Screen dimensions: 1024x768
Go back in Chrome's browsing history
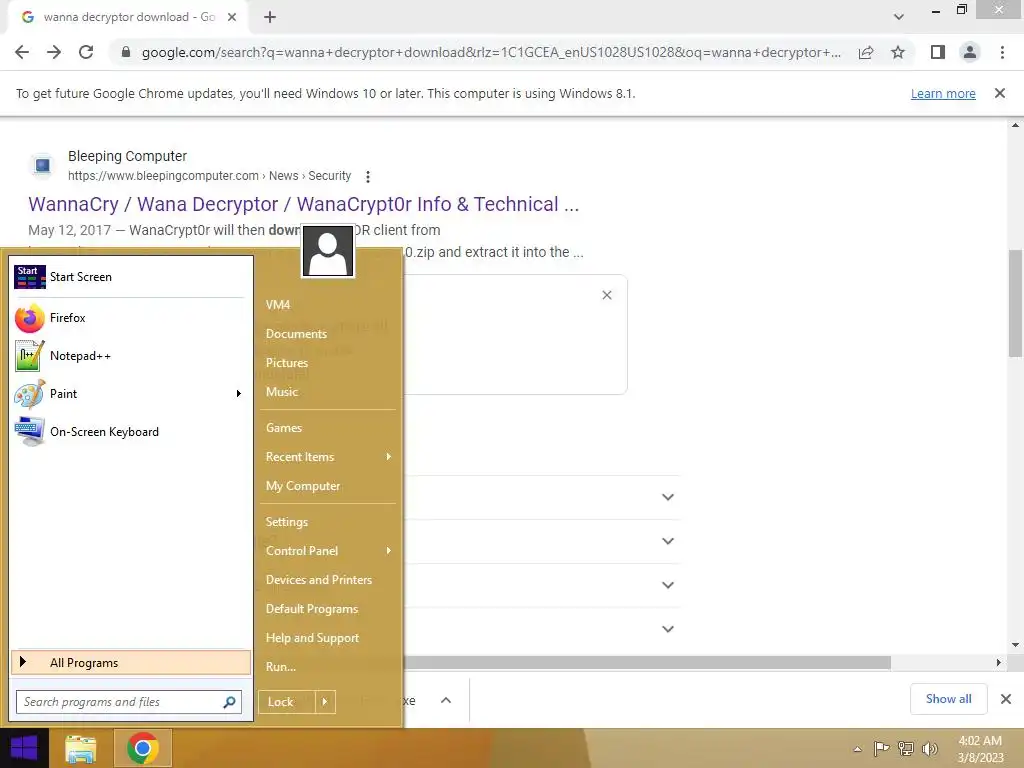click(x=22, y=52)
